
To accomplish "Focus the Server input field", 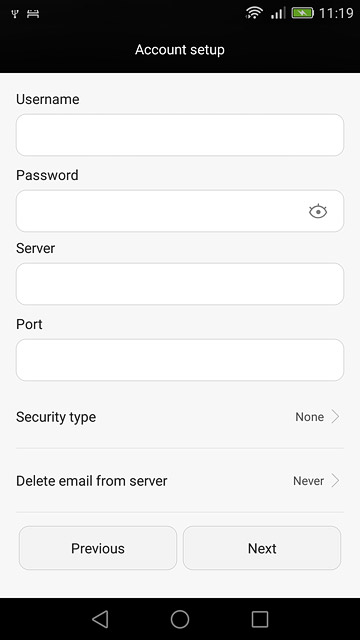I will coord(180,284).
